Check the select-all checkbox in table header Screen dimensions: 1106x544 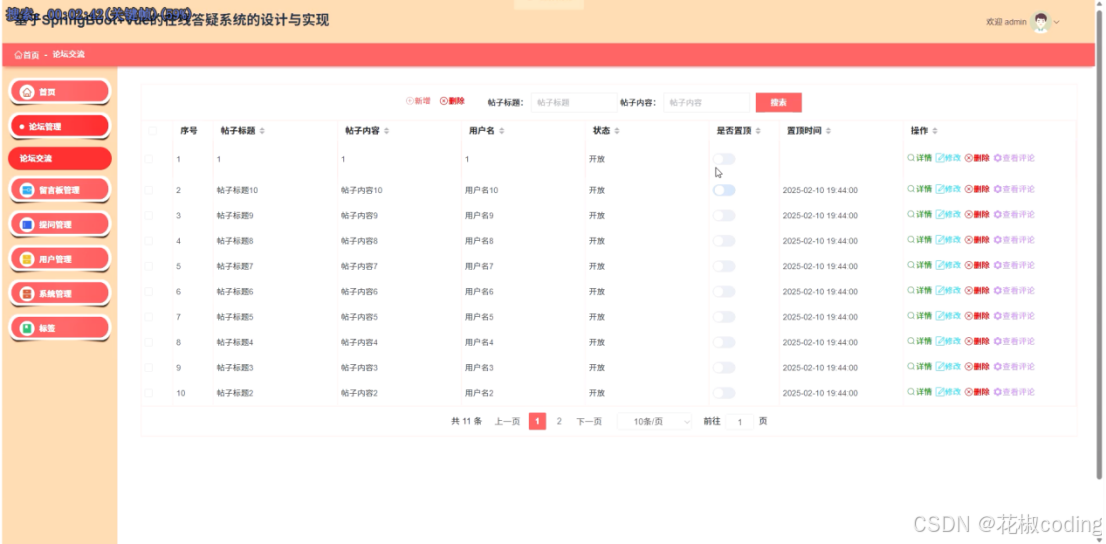coord(152,131)
